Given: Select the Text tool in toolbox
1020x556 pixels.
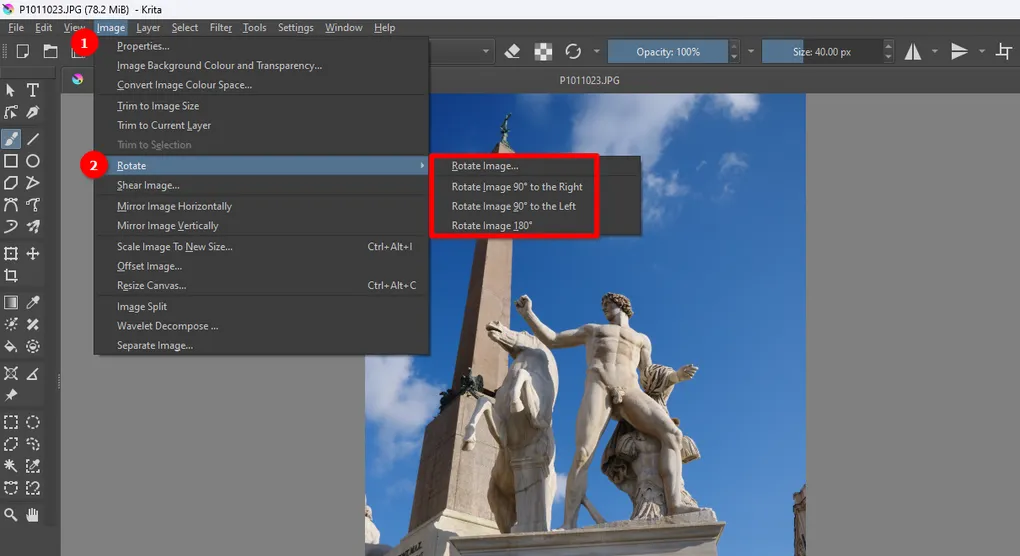Looking at the screenshot, I should [33, 90].
